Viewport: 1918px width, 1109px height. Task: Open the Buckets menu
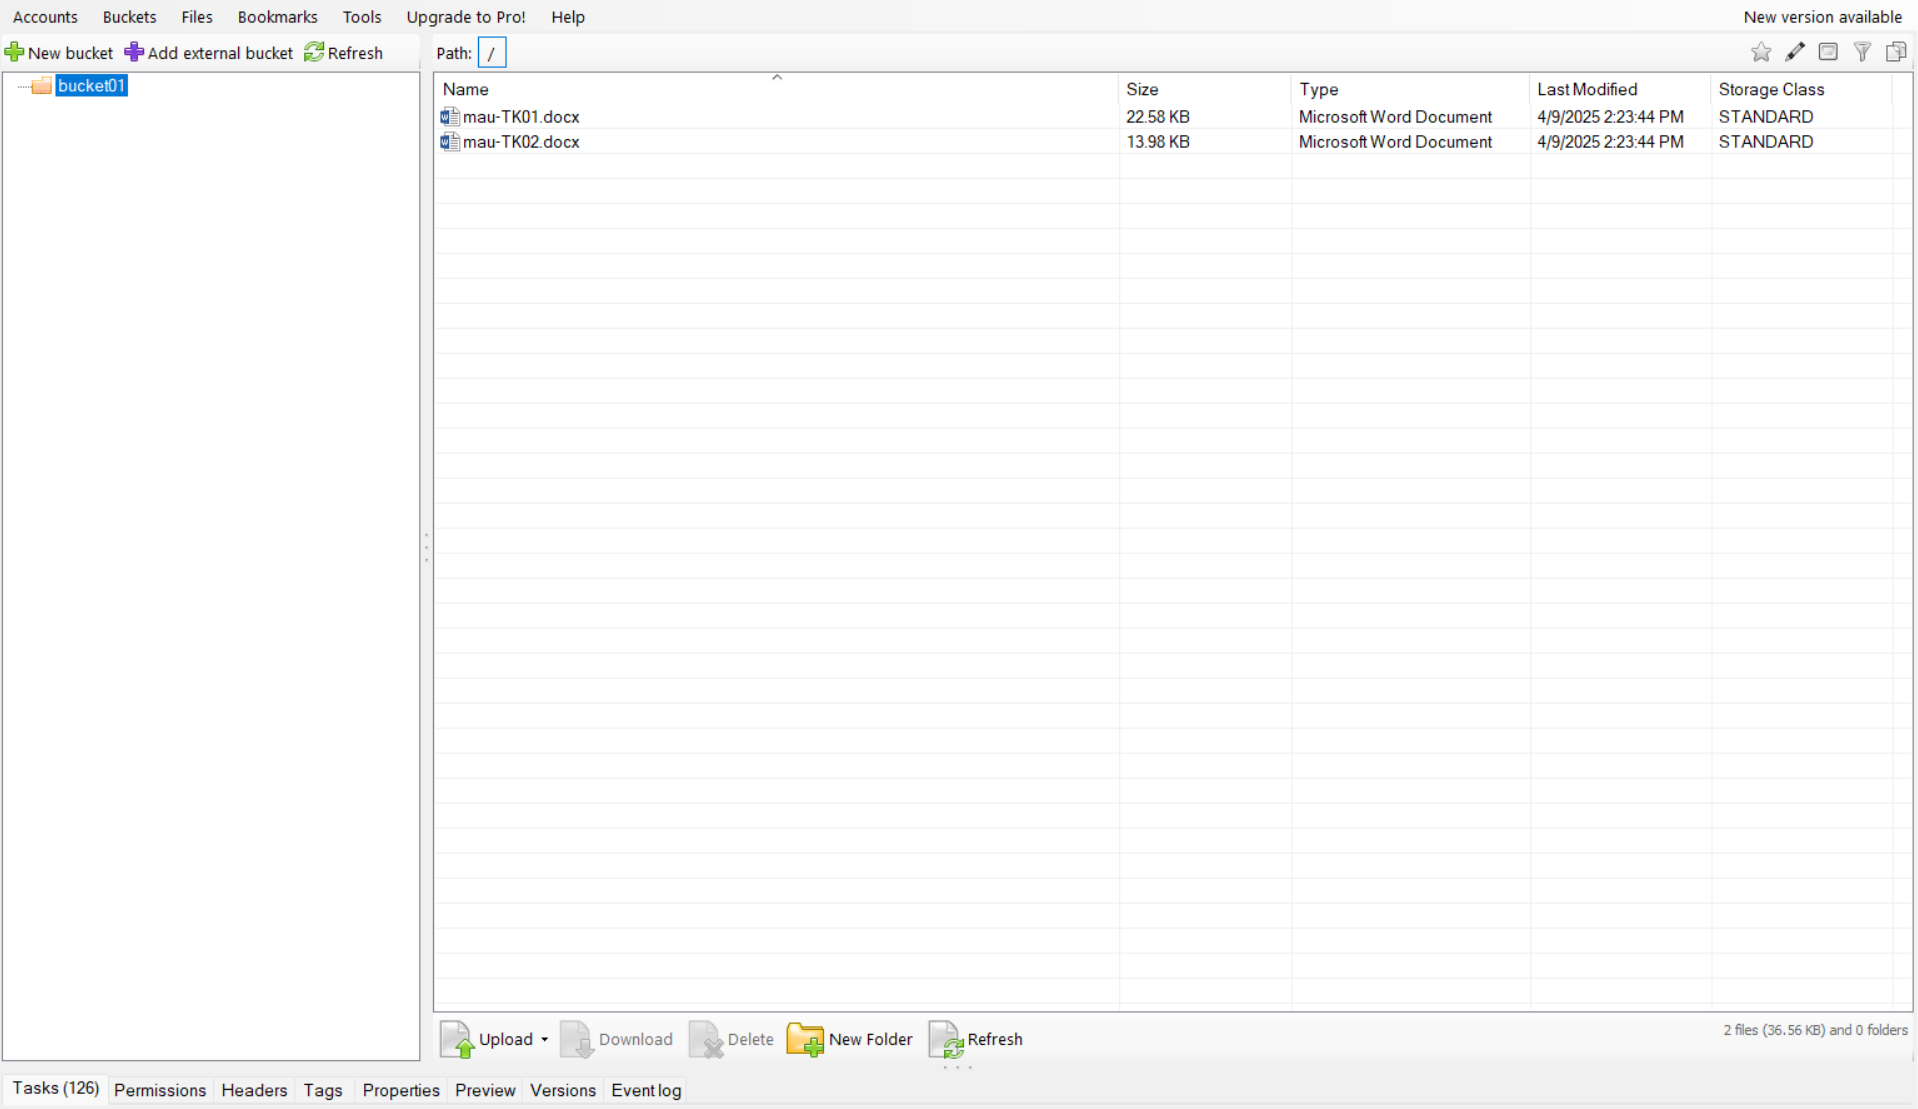click(129, 17)
